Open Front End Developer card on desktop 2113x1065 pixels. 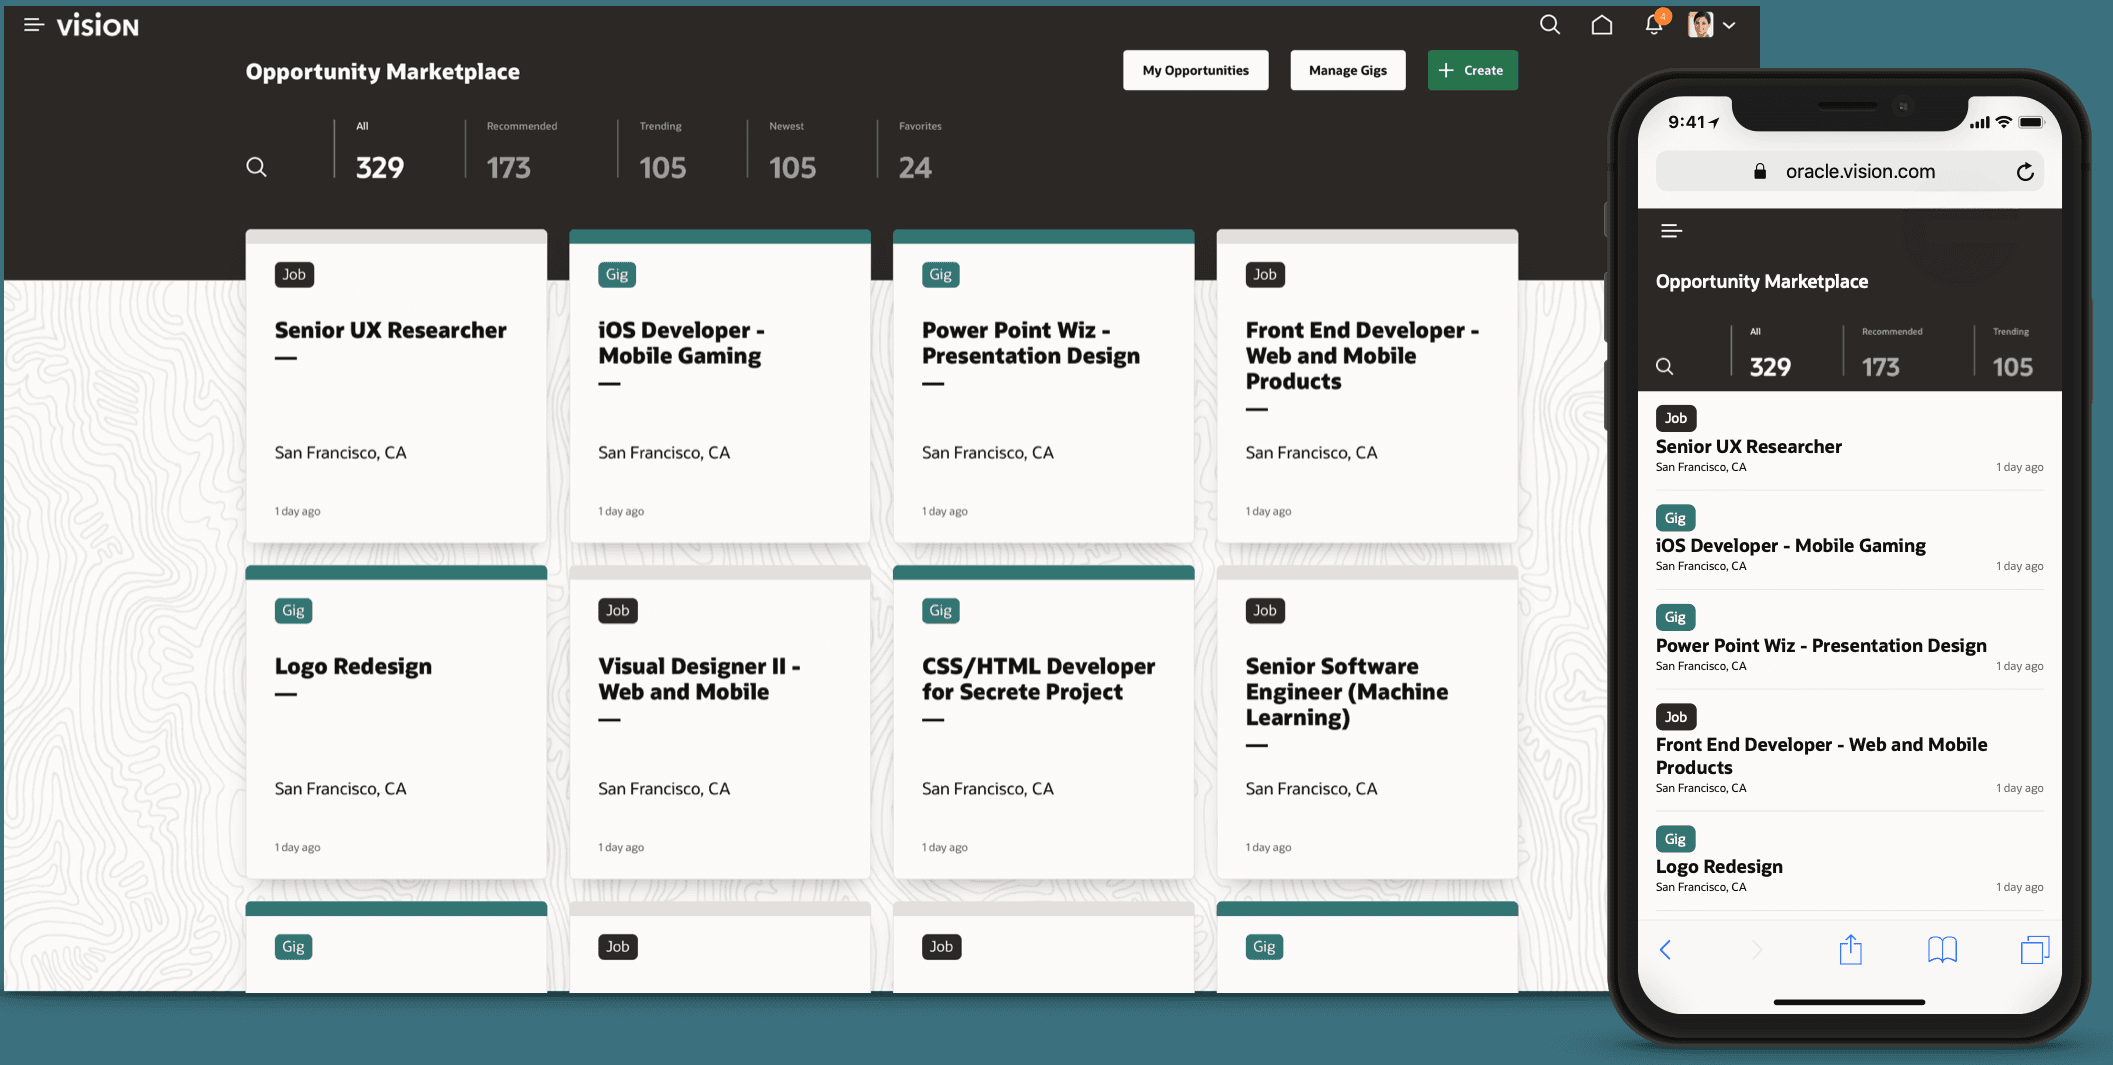tap(1367, 387)
